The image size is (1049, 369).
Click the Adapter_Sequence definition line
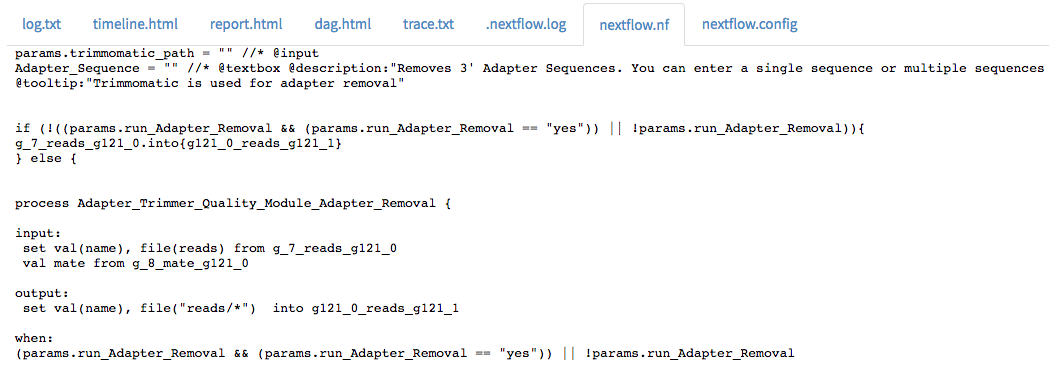coord(530,68)
